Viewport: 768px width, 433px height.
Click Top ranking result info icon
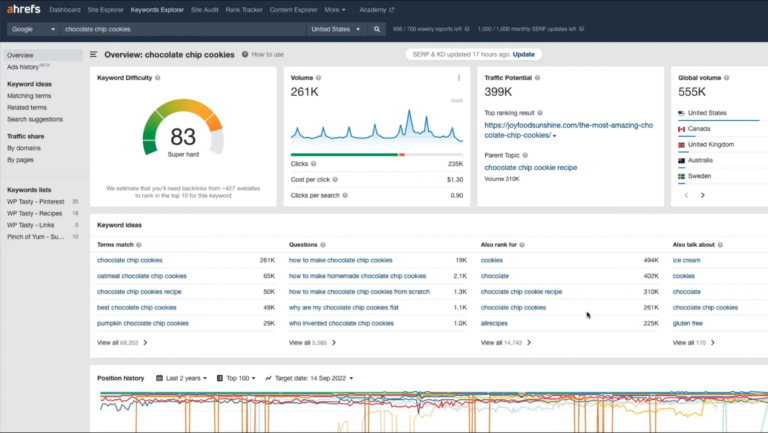pos(540,113)
